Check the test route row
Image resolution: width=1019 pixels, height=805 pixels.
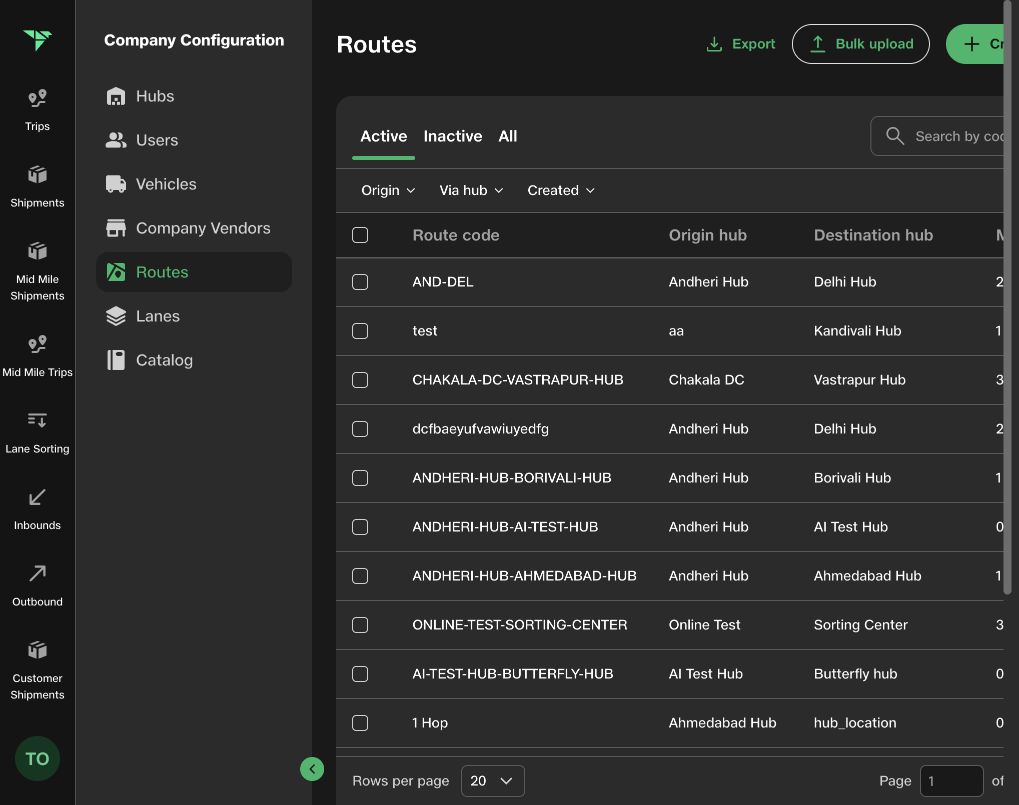pyautogui.click(x=360, y=331)
